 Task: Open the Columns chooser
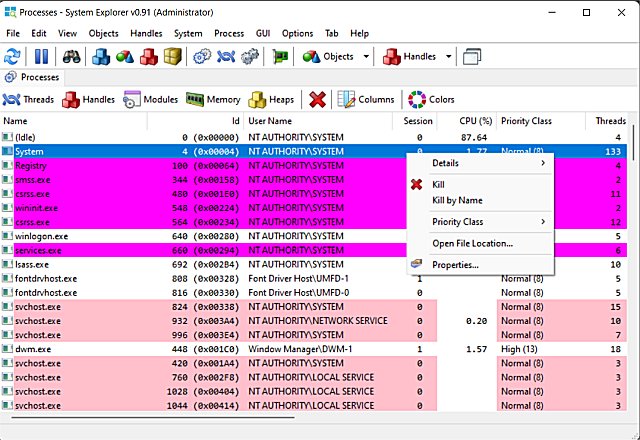[x=366, y=99]
